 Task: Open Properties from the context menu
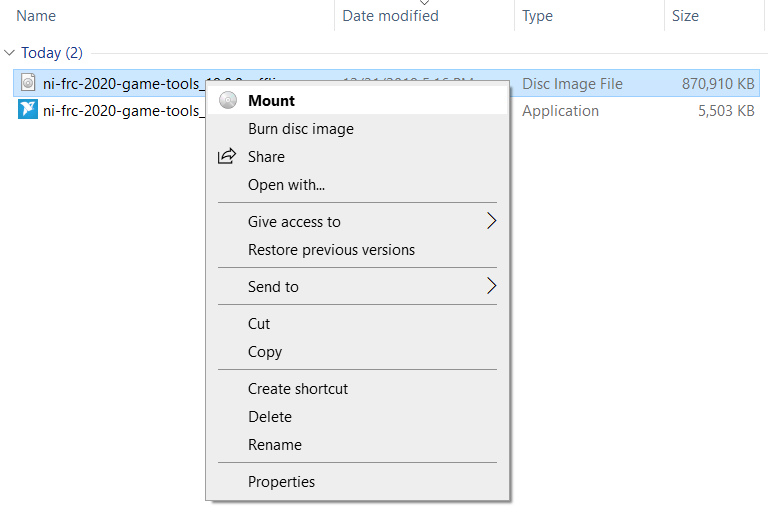tap(281, 482)
